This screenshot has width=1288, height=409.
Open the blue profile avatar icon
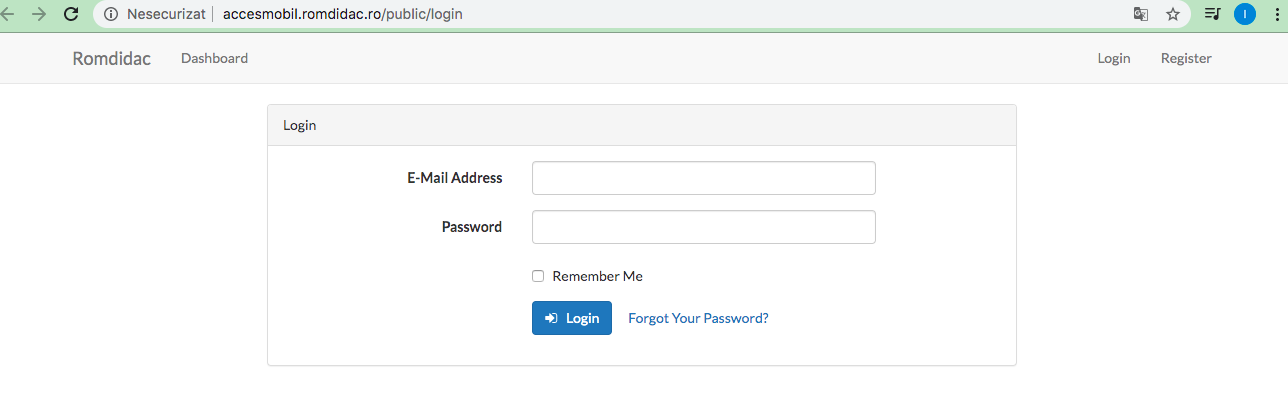[1245, 14]
